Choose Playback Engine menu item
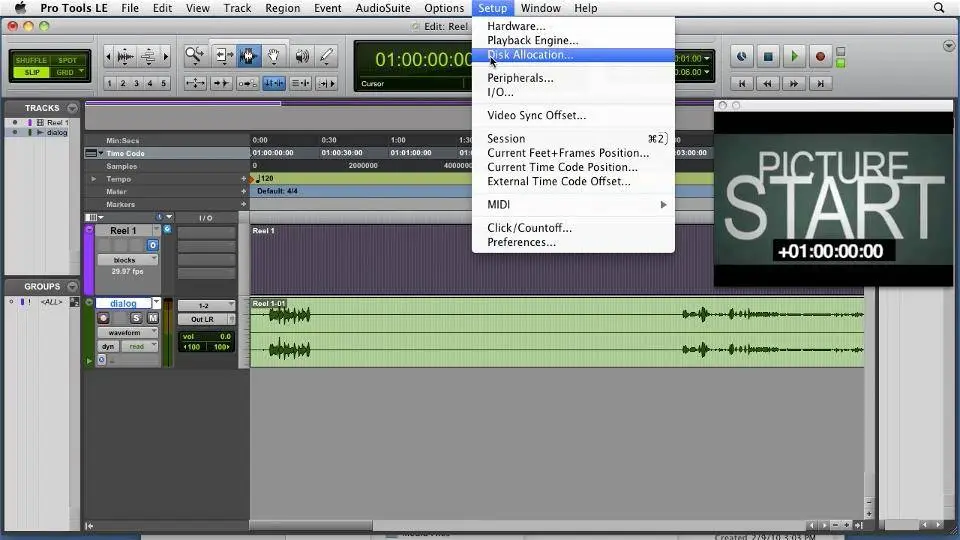 573,40
